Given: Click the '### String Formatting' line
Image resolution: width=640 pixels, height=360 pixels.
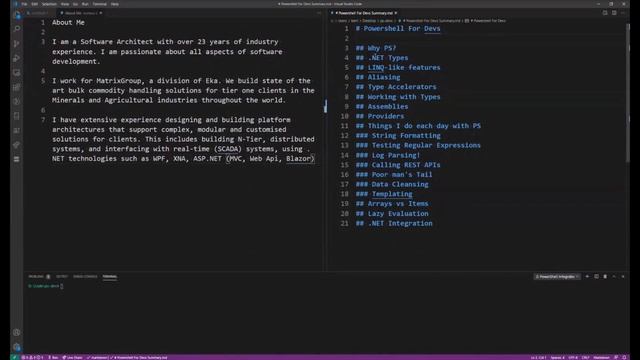Looking at the screenshot, I should click(x=398, y=136).
